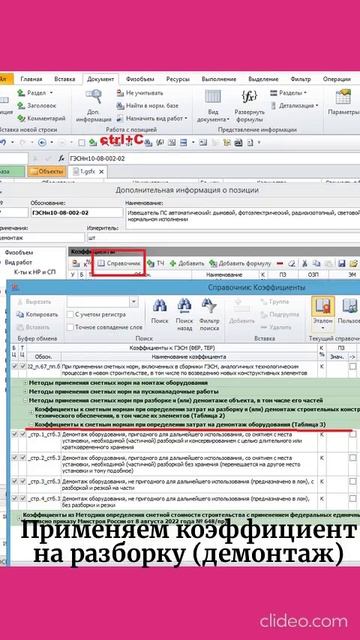Click the red minus delete icon
Screen dimensions: 360x640
280,263
